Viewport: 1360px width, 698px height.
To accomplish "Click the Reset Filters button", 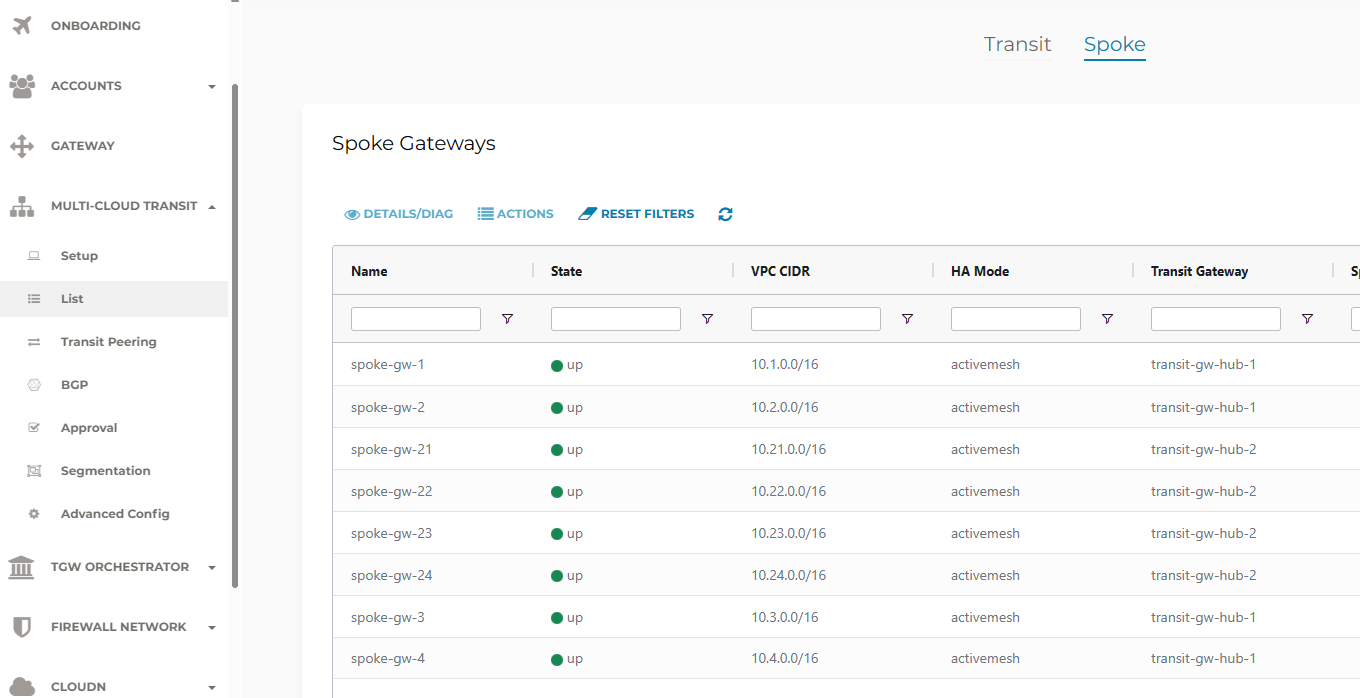I will point(636,214).
